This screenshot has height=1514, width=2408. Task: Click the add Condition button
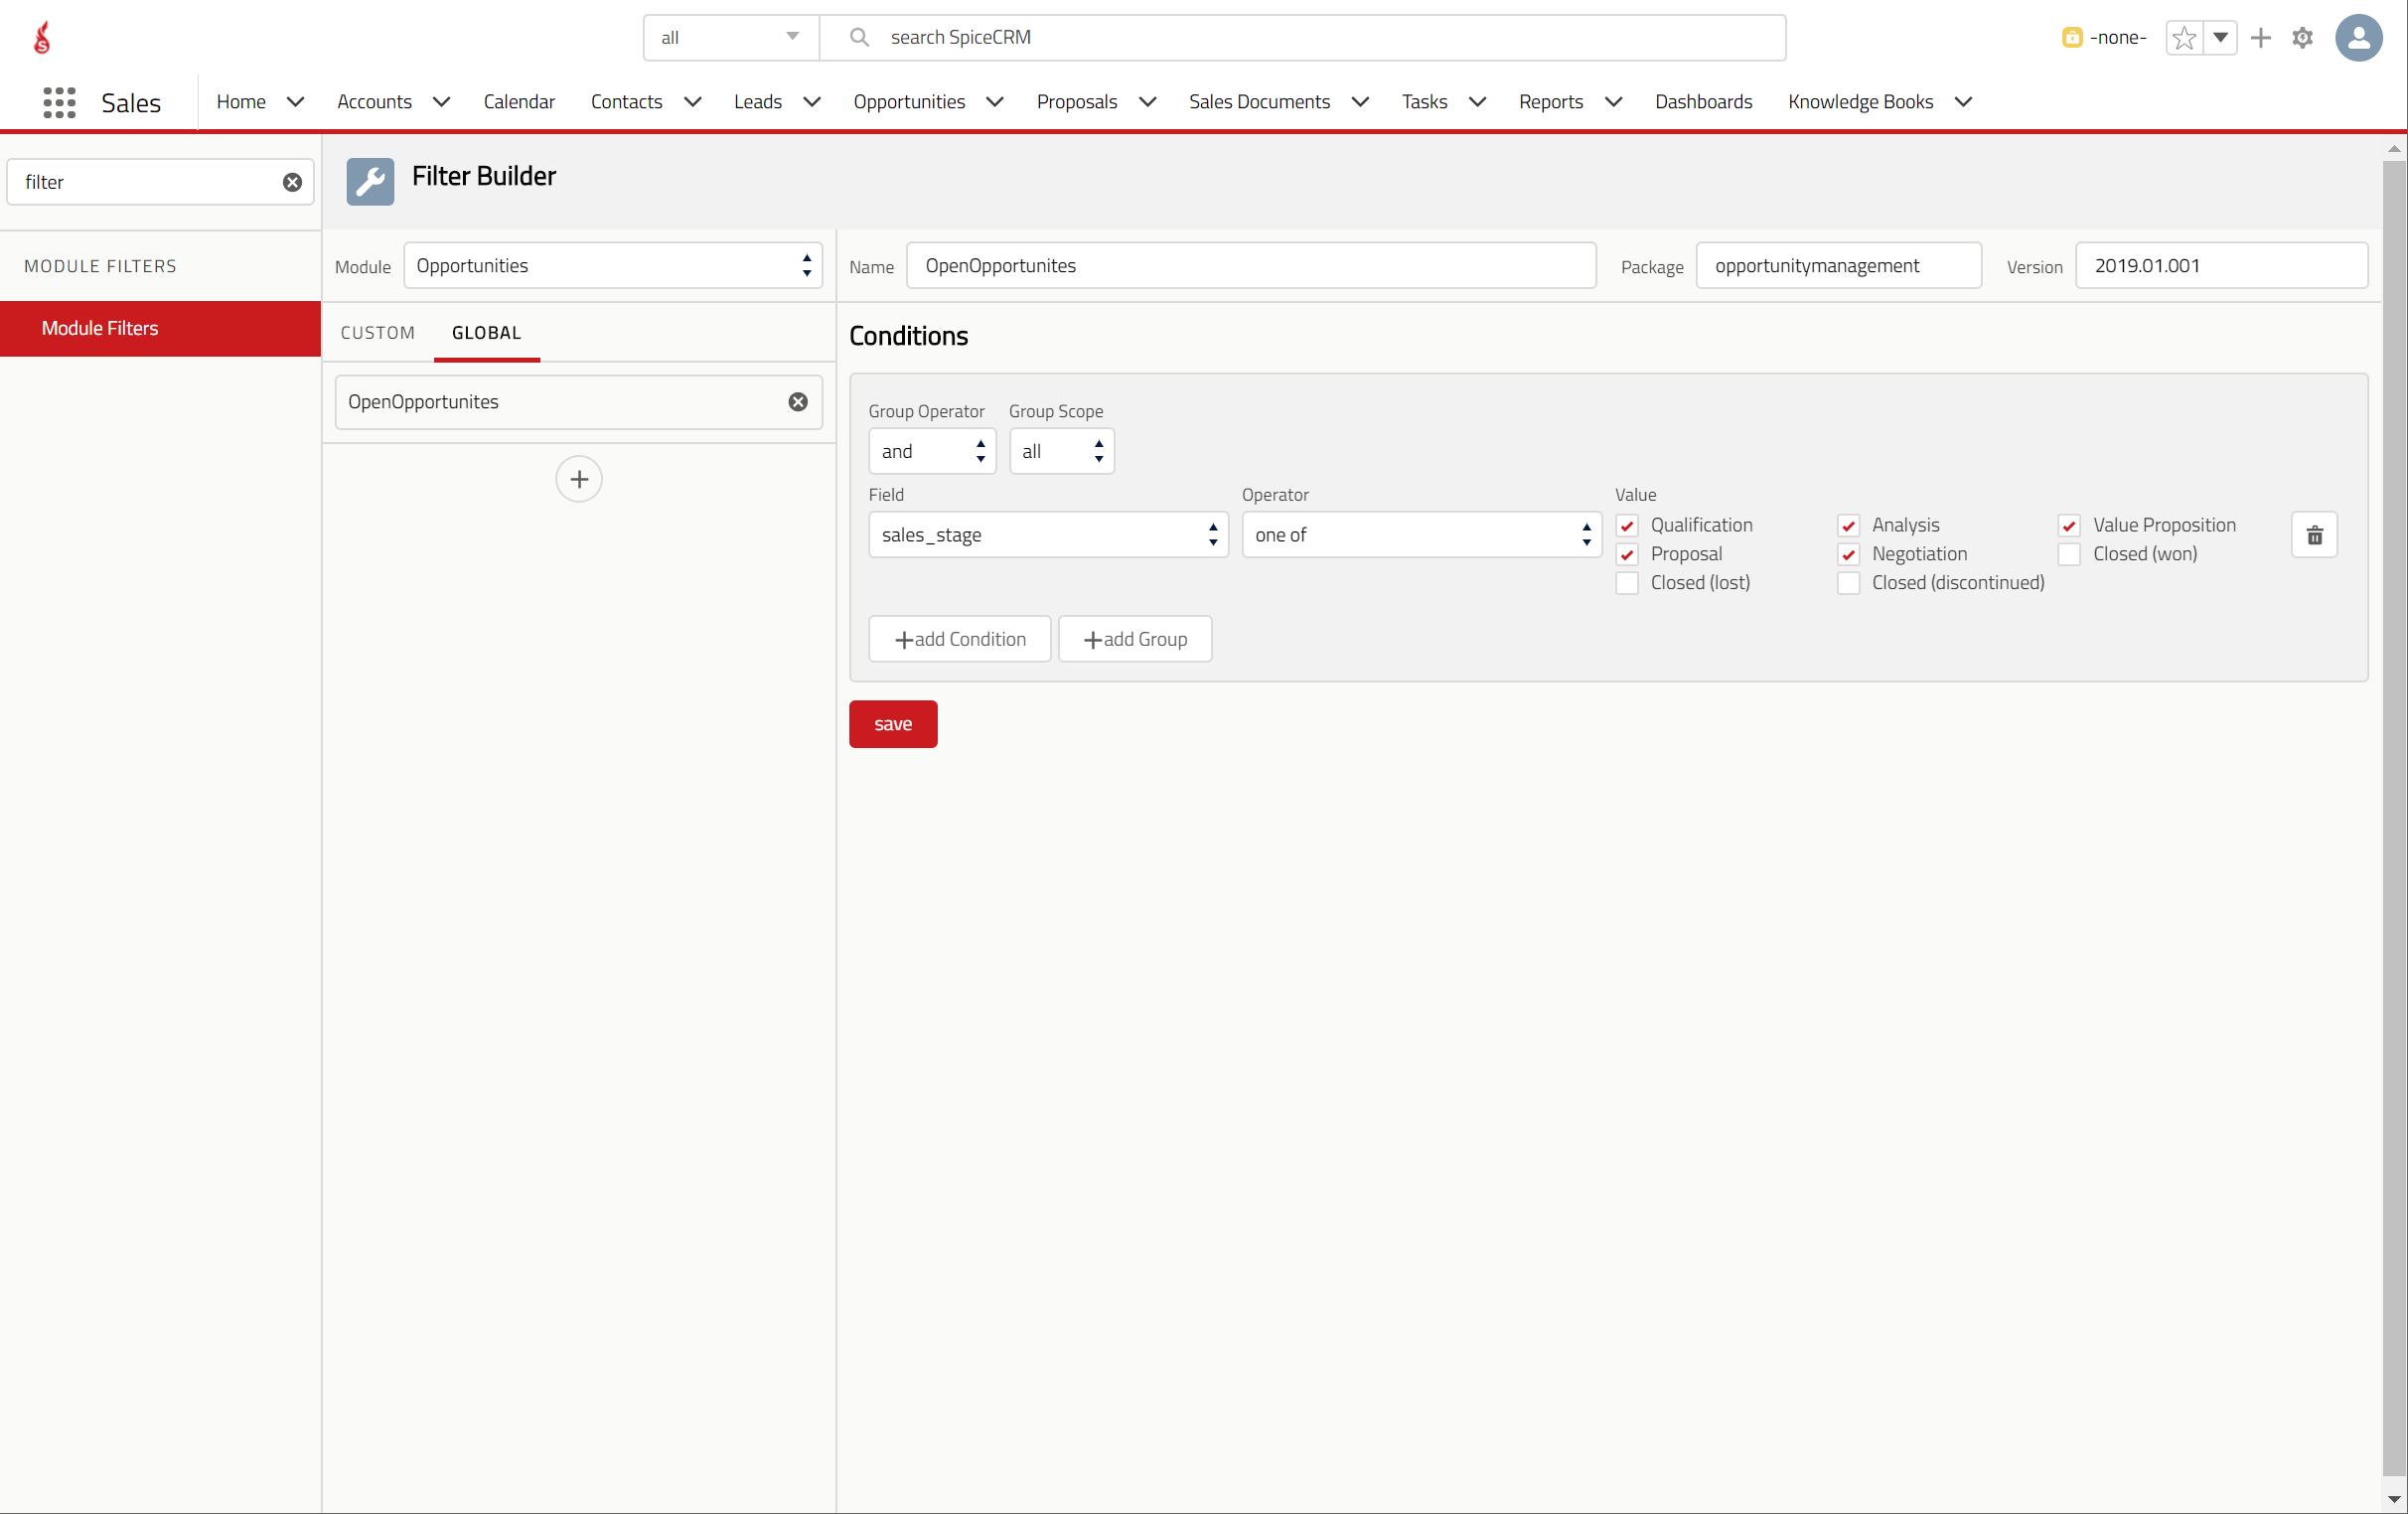pos(959,639)
